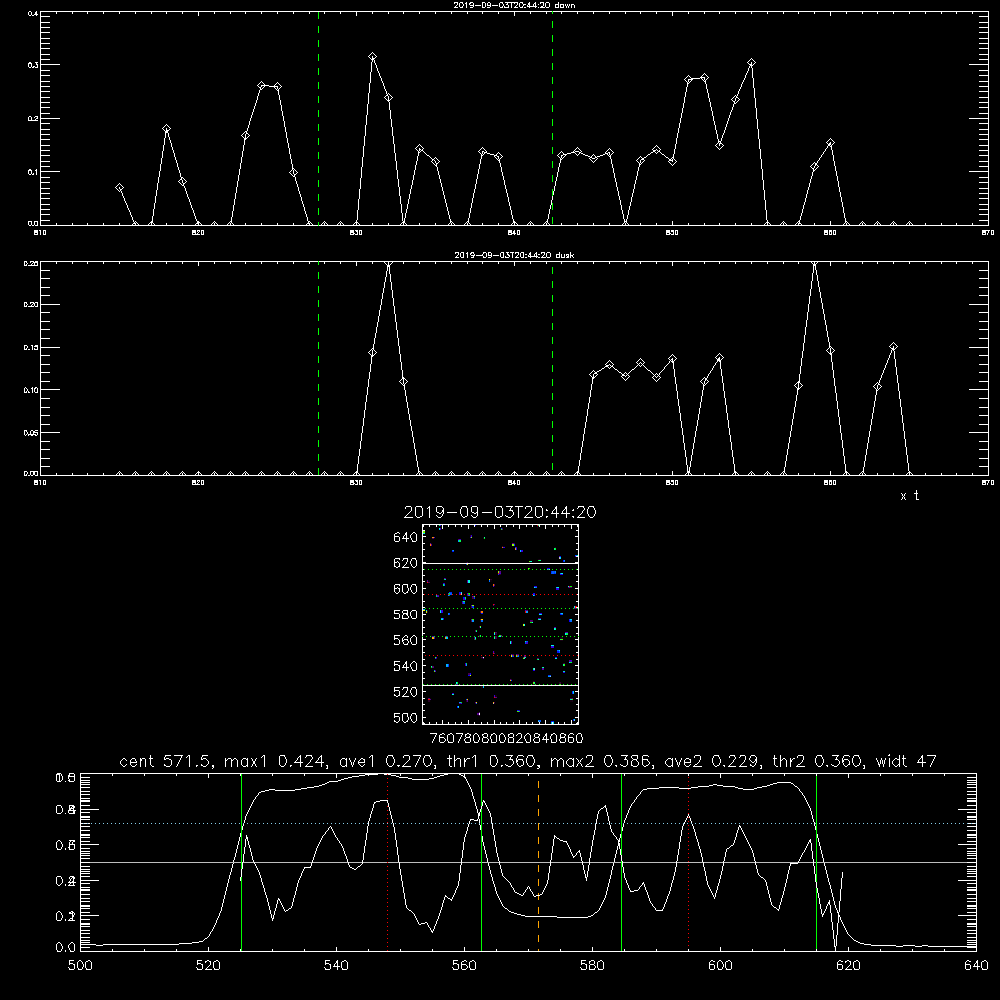1000x1000 pixels.
Task: Click green vertical line near 562 in bottom plot
Action: click(481, 862)
